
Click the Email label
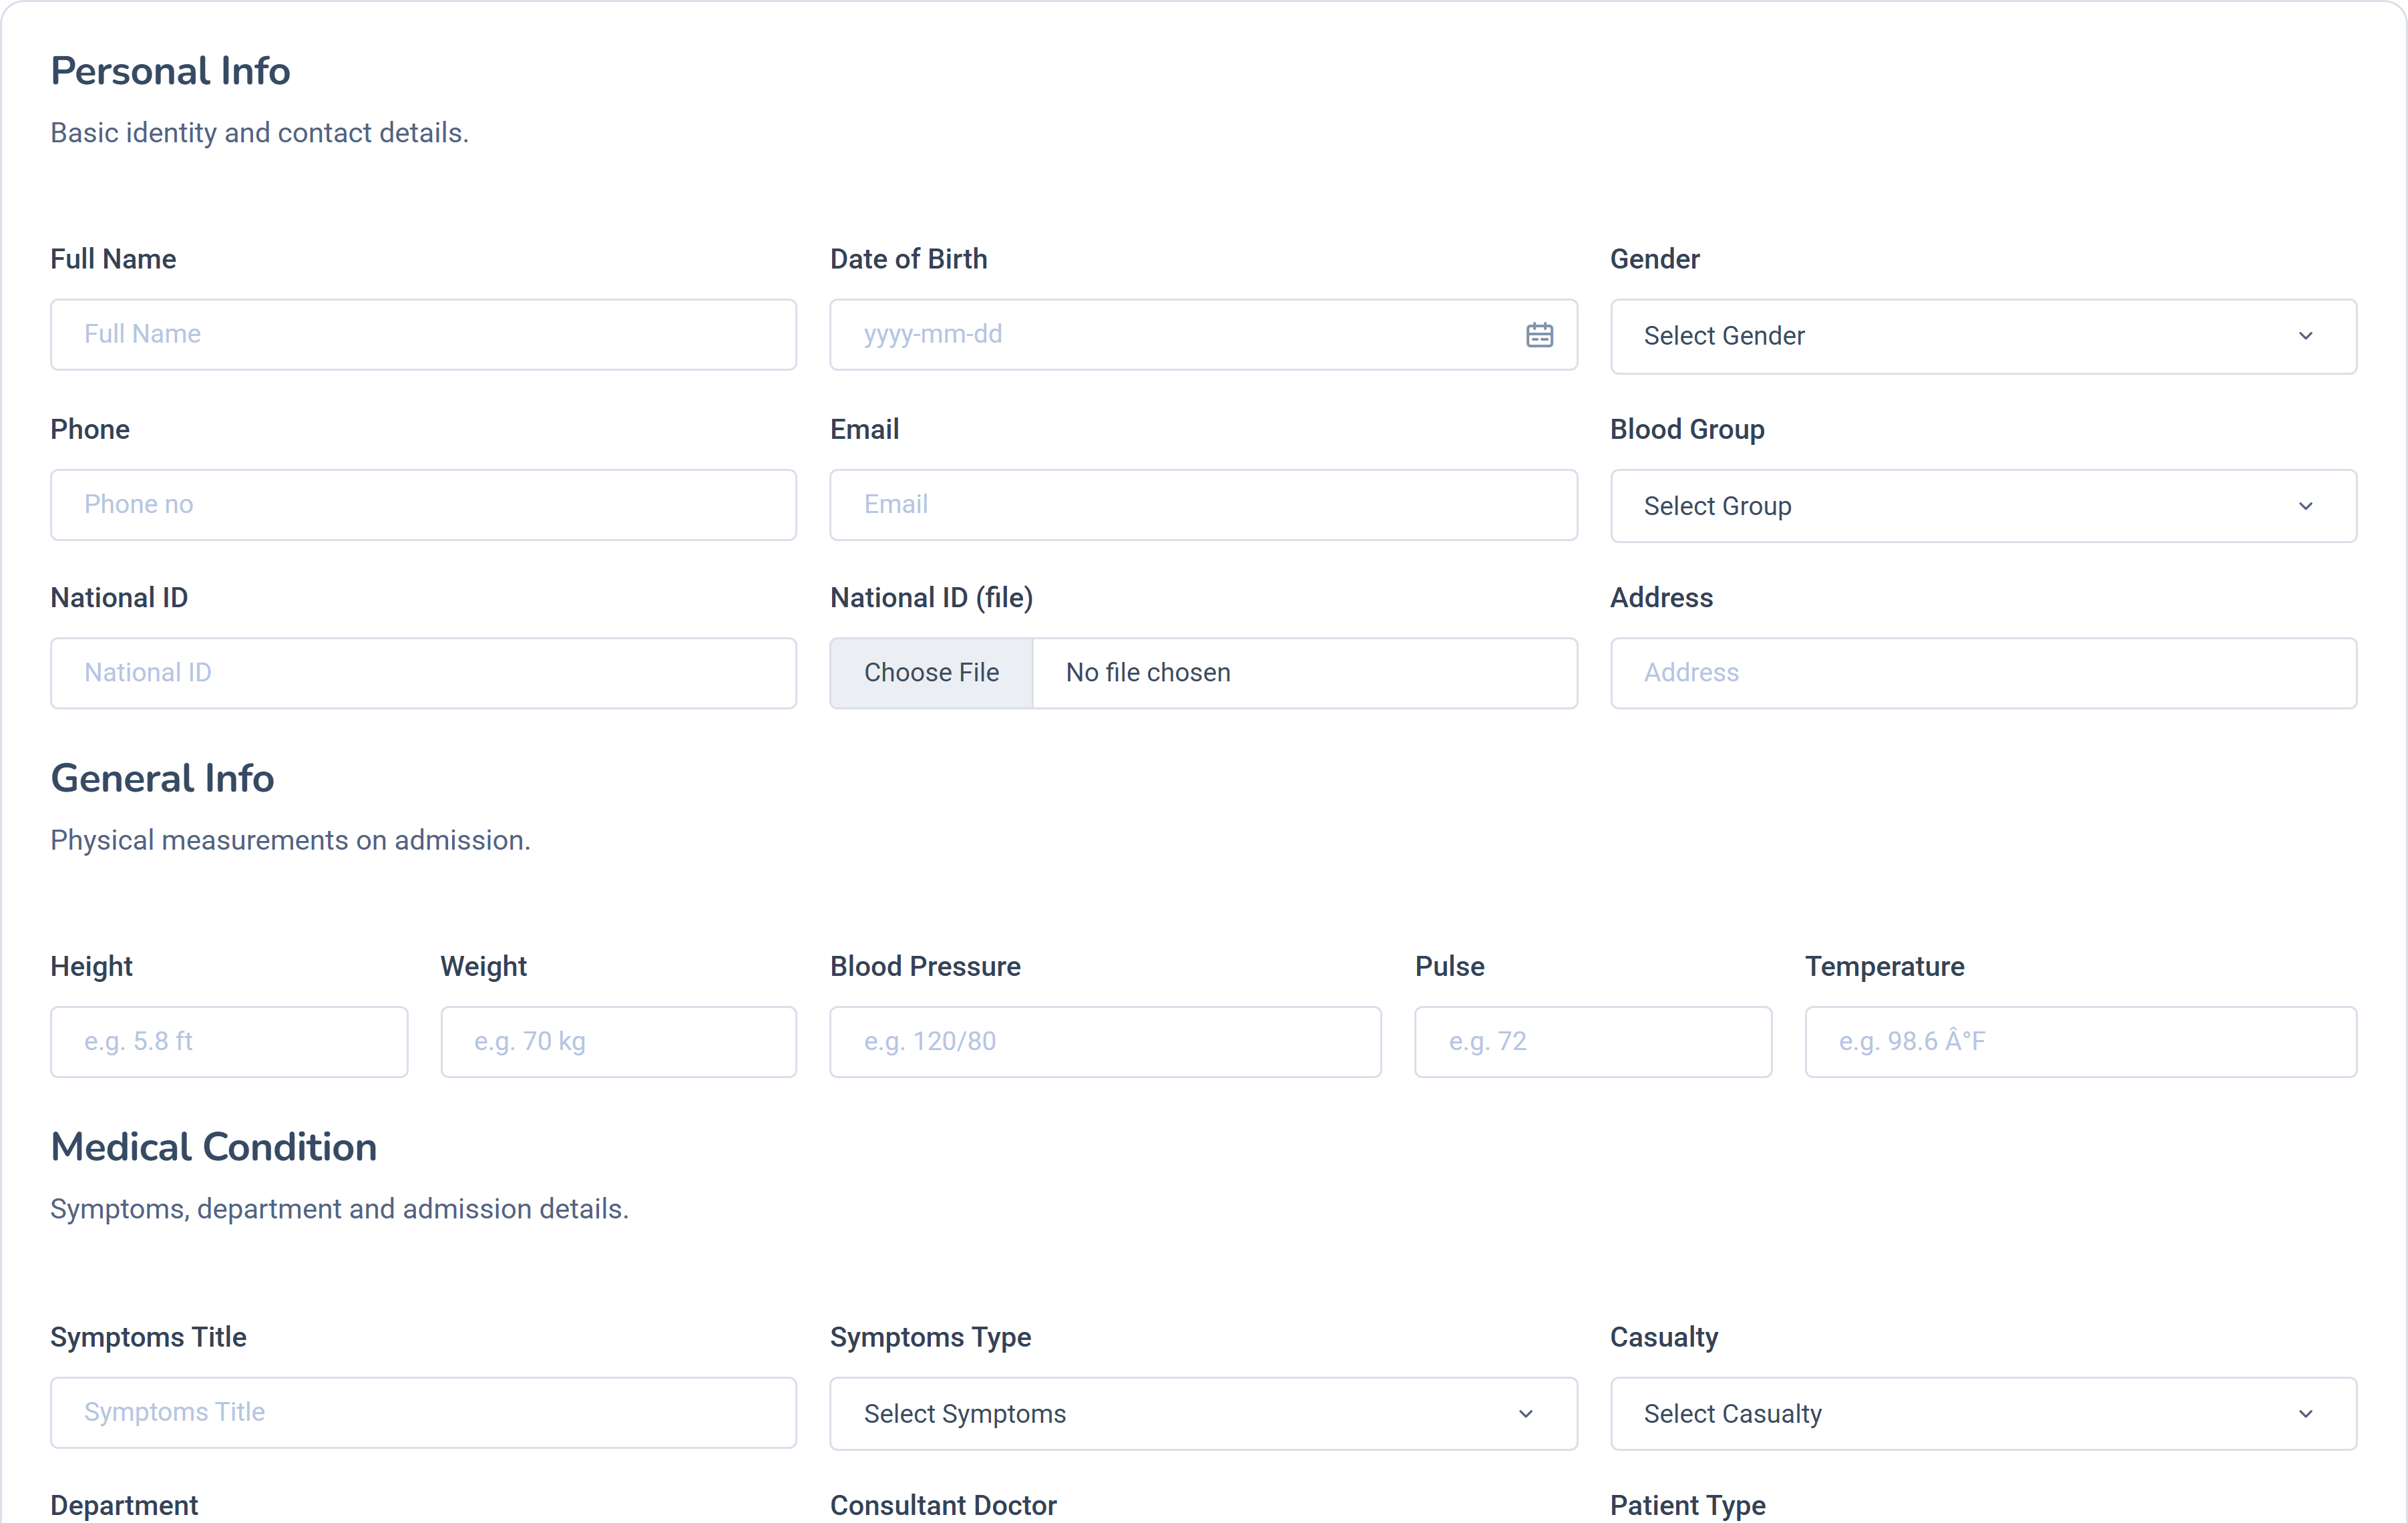click(x=864, y=430)
